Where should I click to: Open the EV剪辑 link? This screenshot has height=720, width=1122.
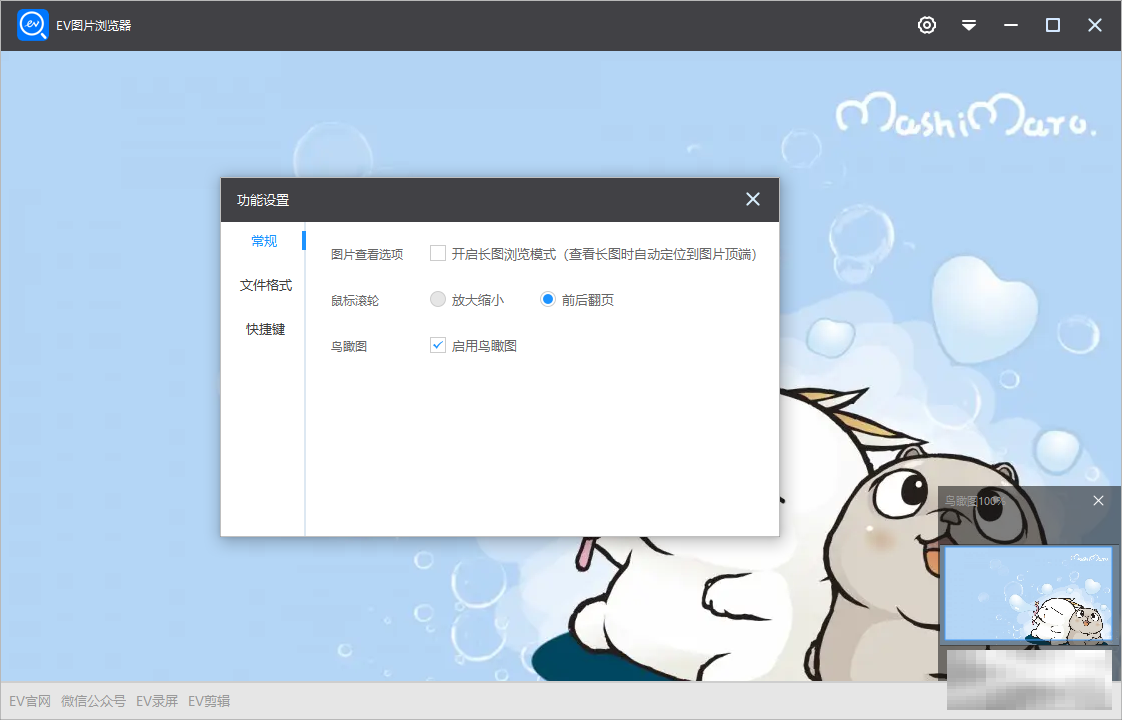click(x=209, y=701)
